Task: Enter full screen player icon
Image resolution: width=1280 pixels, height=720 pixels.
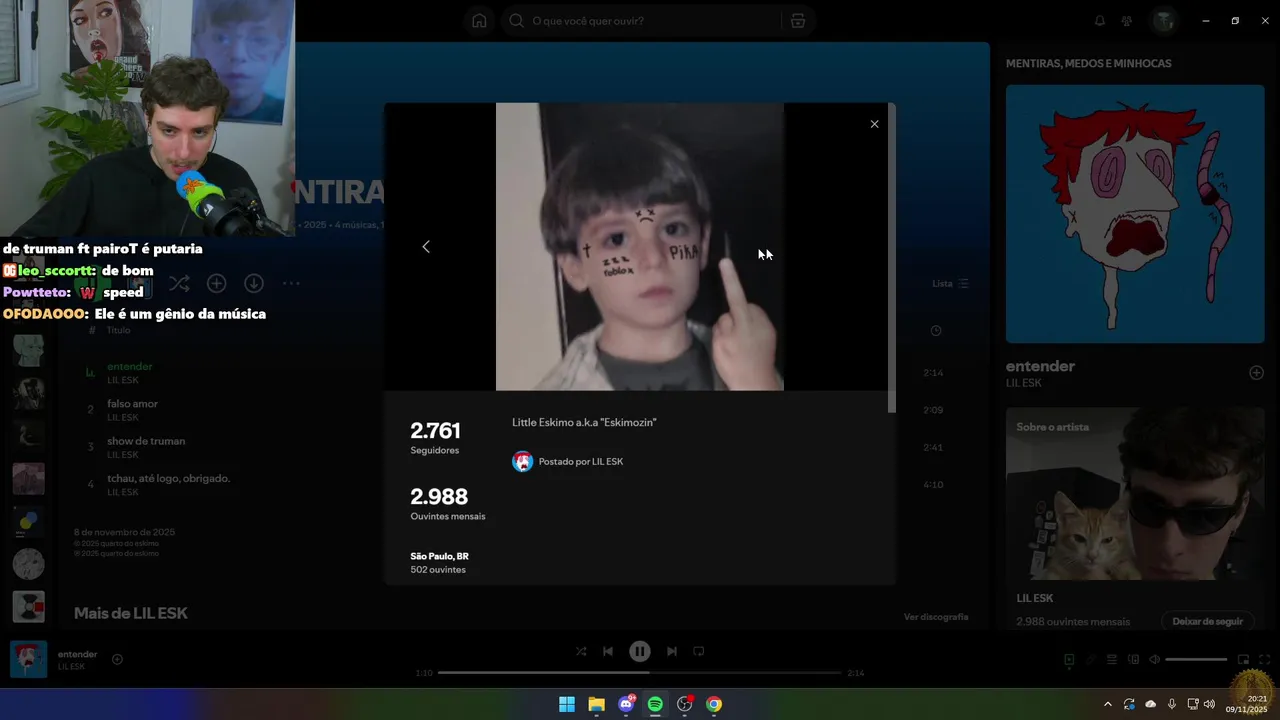Action: (1264, 660)
